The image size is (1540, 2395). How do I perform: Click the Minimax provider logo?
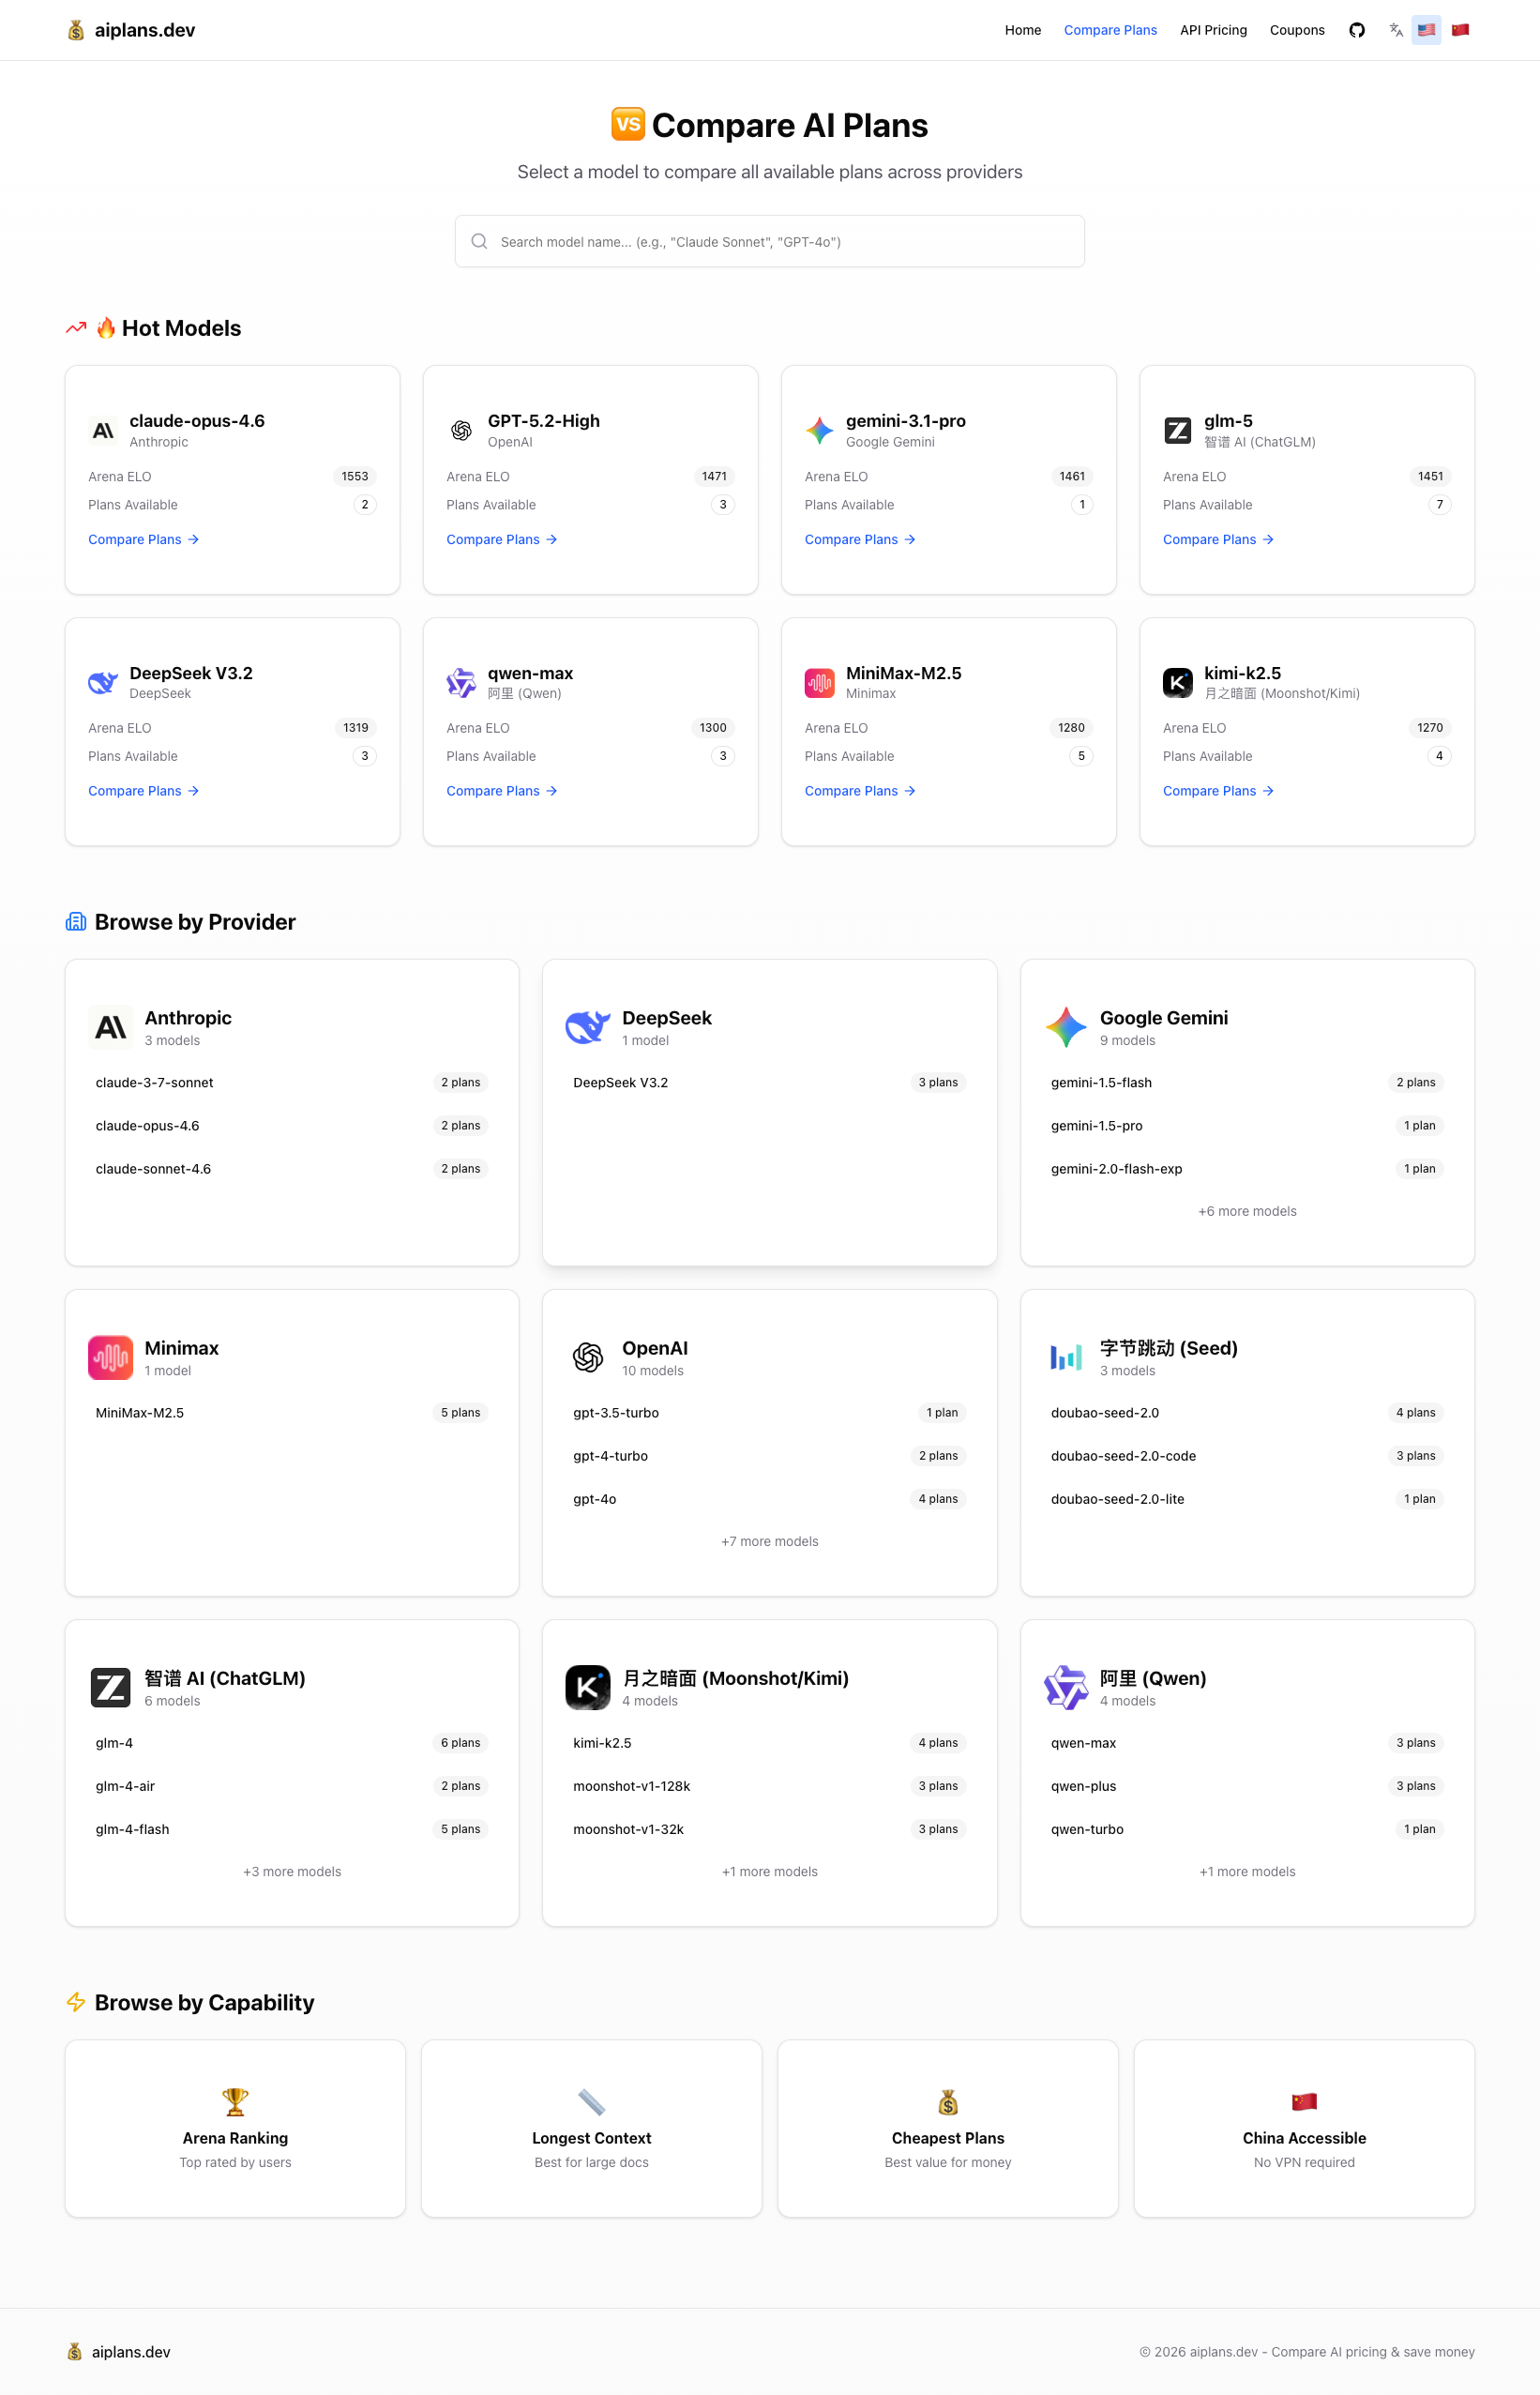[110, 1357]
